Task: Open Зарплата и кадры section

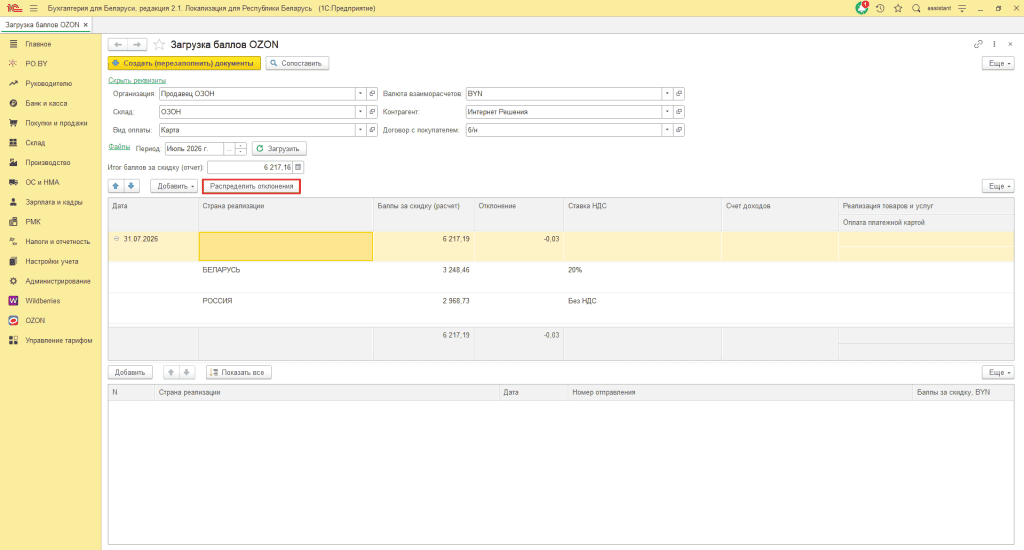Action: [54, 202]
